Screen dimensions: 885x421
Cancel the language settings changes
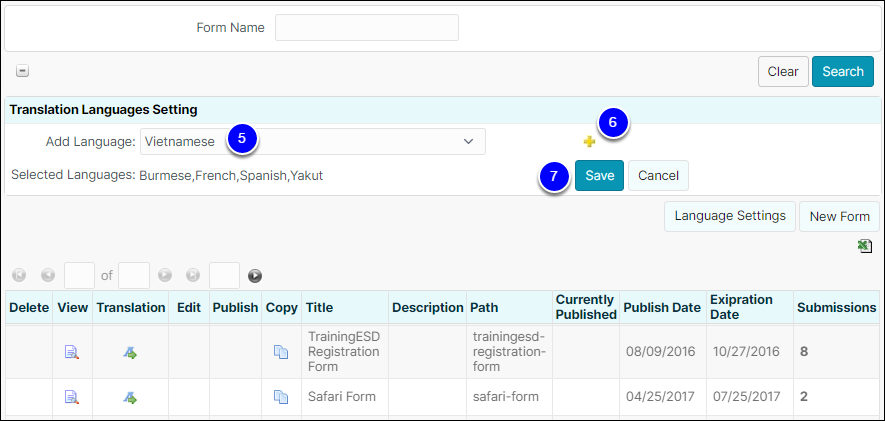658,176
